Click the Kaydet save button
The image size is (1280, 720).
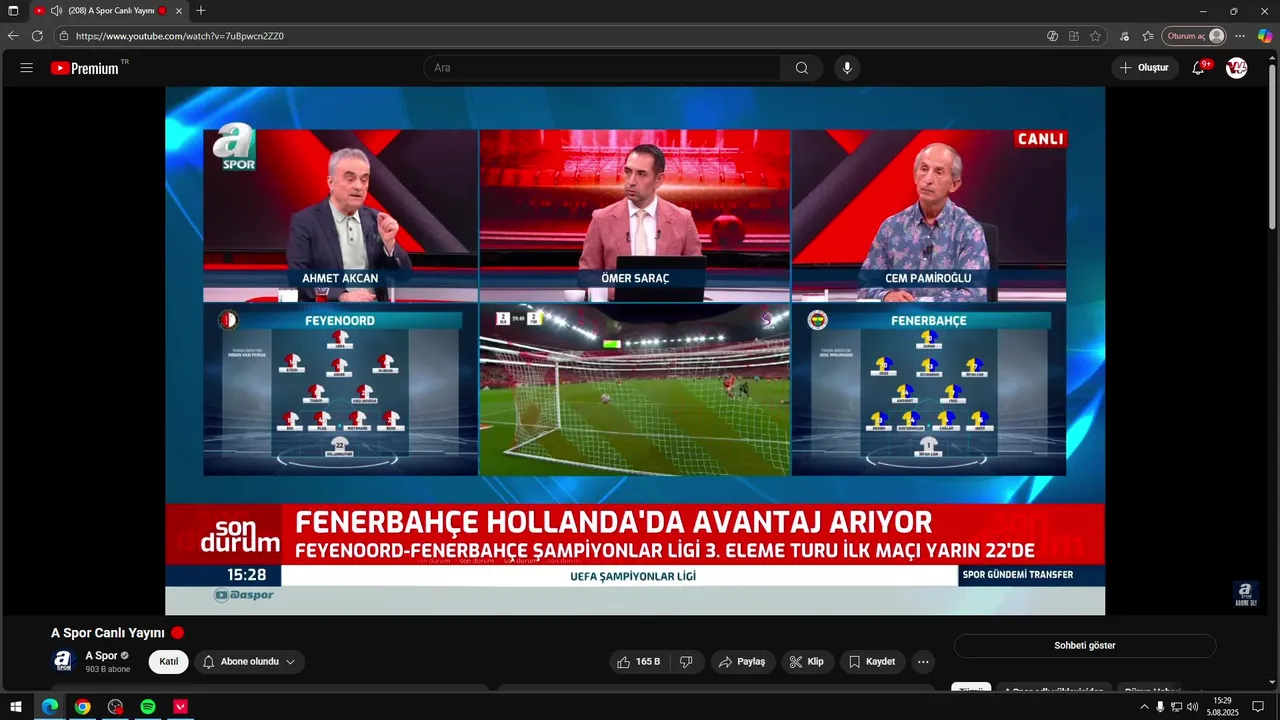(872, 662)
